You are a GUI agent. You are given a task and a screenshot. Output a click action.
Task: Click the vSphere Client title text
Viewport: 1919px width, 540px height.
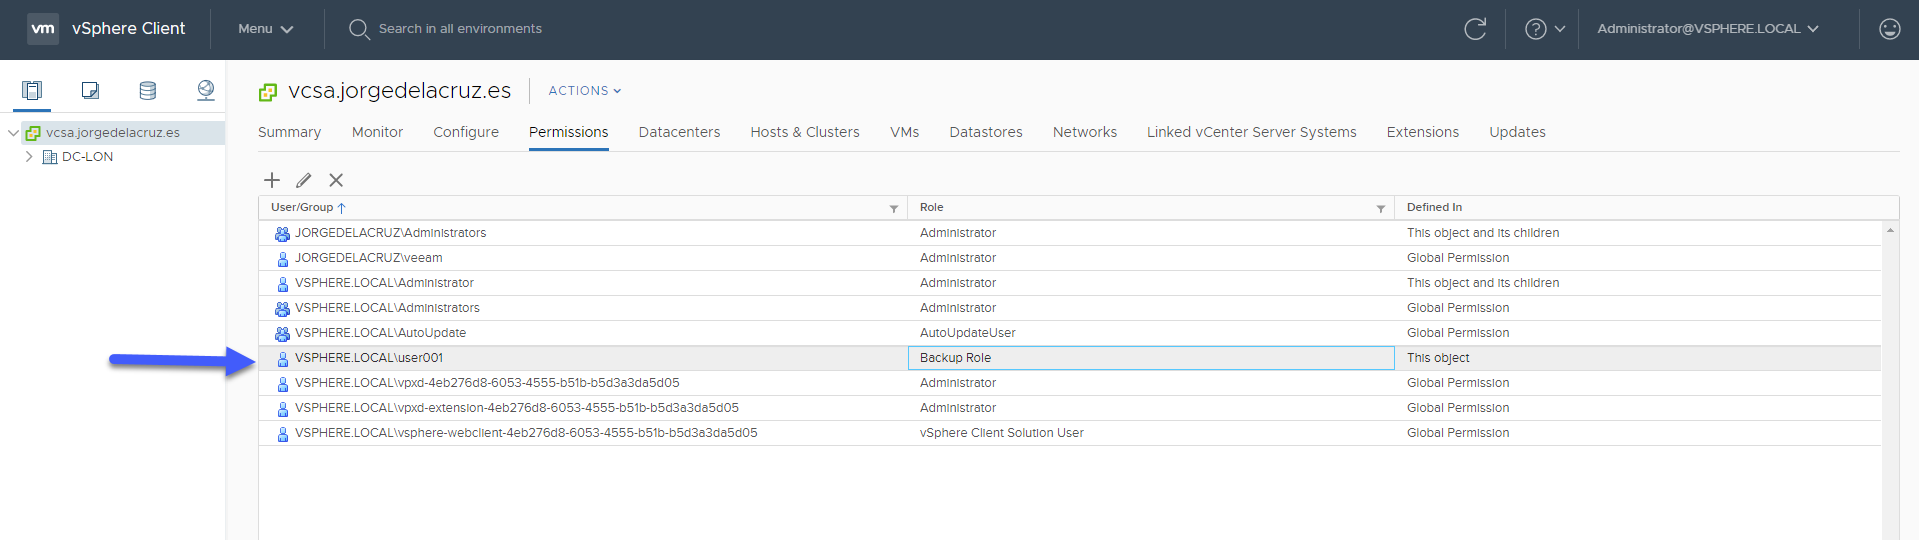point(128,29)
